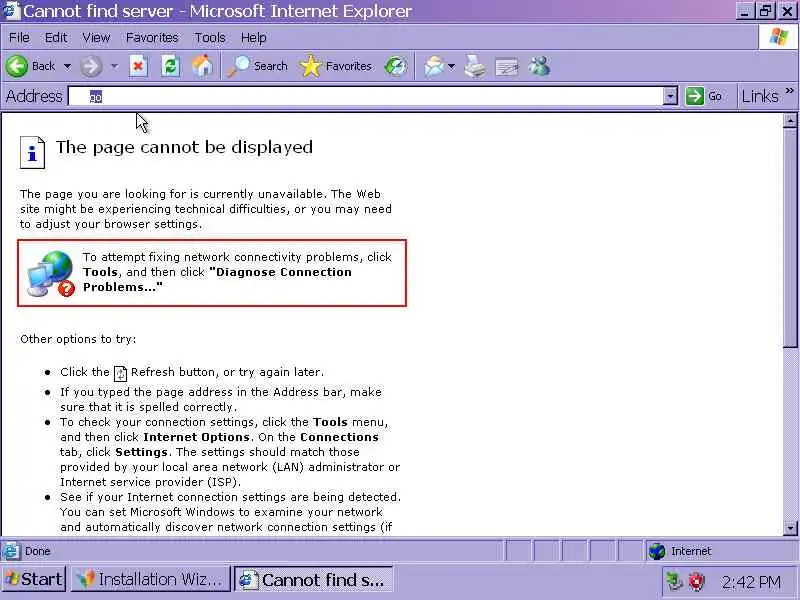Click the Other options to try text
This screenshot has width=800, height=600.
pyautogui.click(x=78, y=339)
